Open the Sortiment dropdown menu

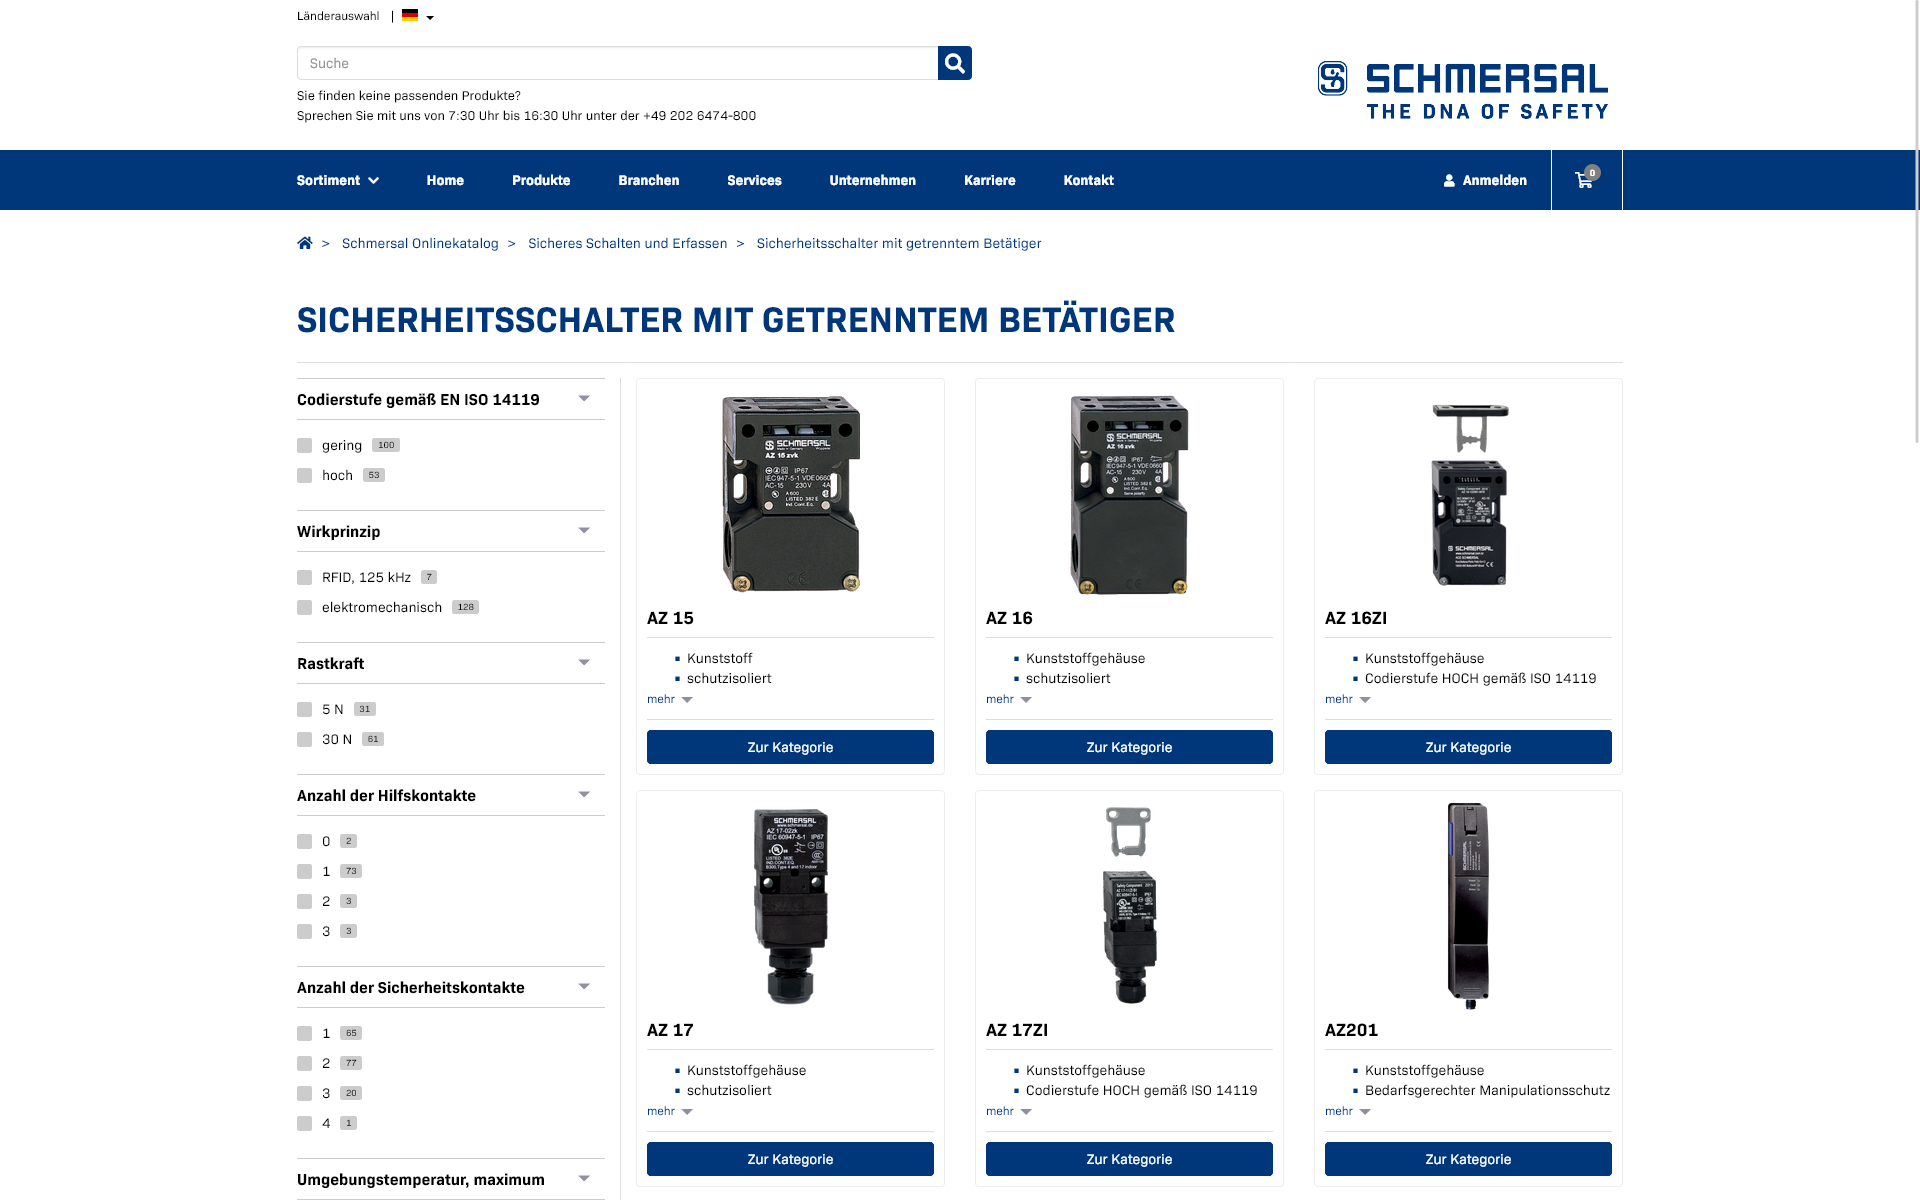(x=338, y=180)
